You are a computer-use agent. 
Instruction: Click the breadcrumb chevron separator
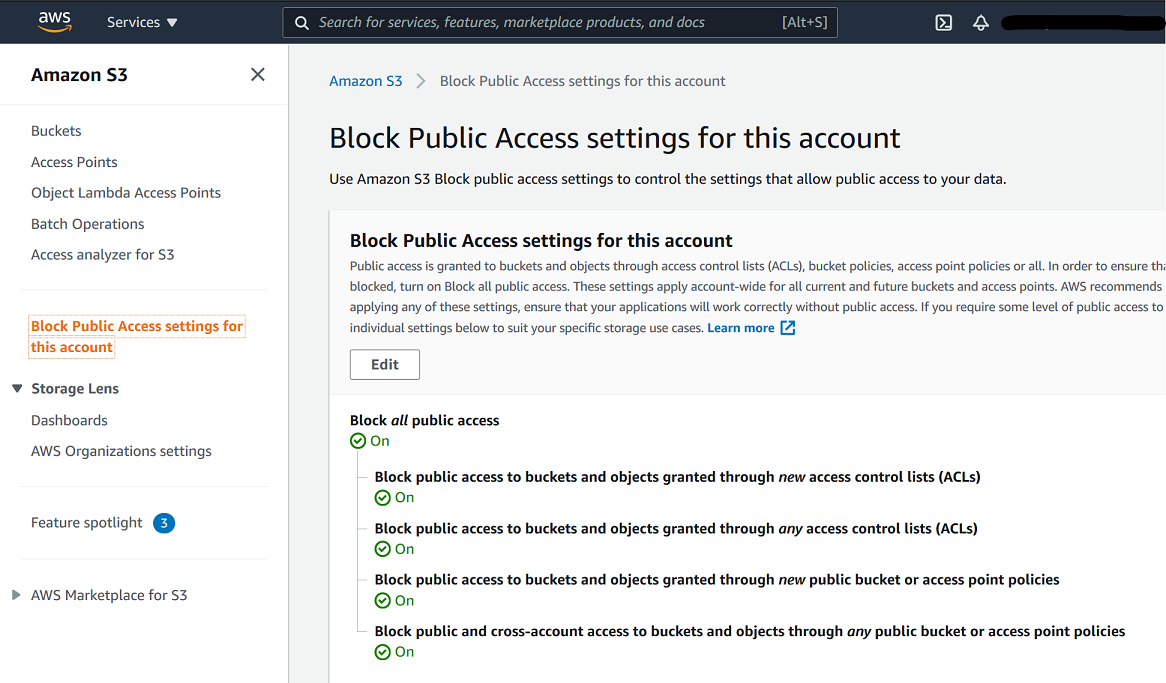(x=421, y=81)
